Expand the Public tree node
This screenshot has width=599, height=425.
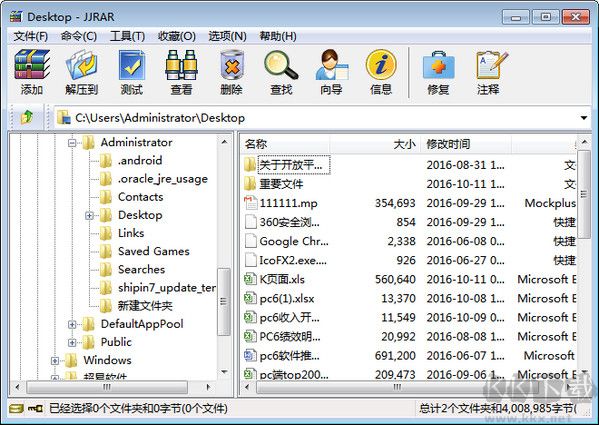point(72,343)
